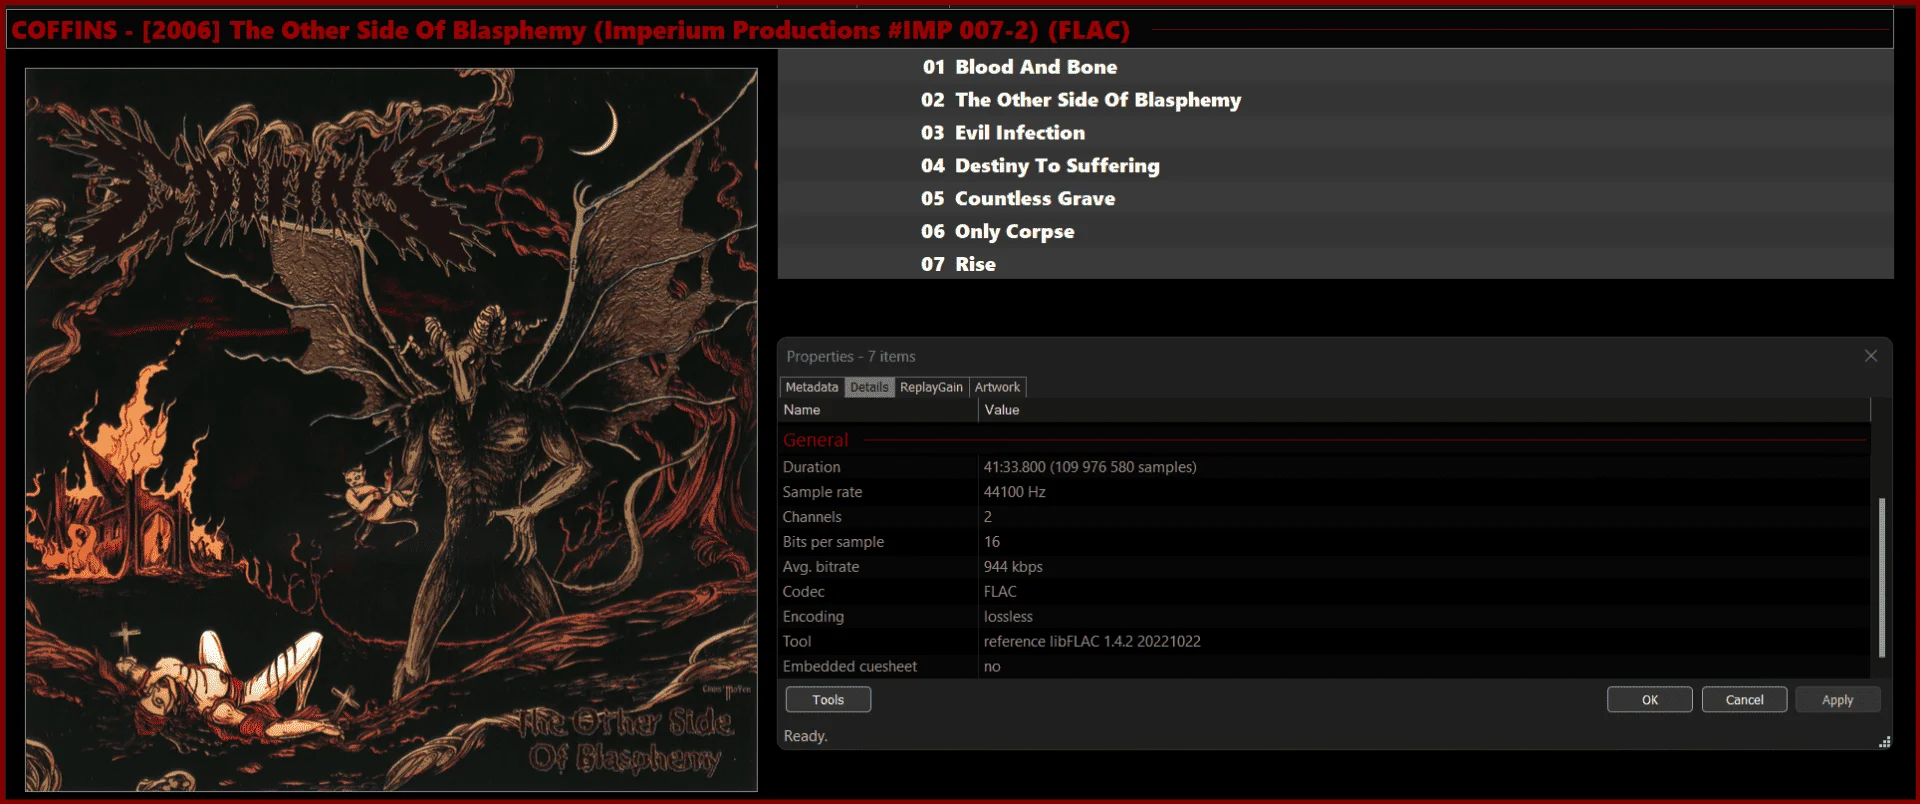
Task: Click the album title header COFFINS - [2006]
Action: coord(571,30)
